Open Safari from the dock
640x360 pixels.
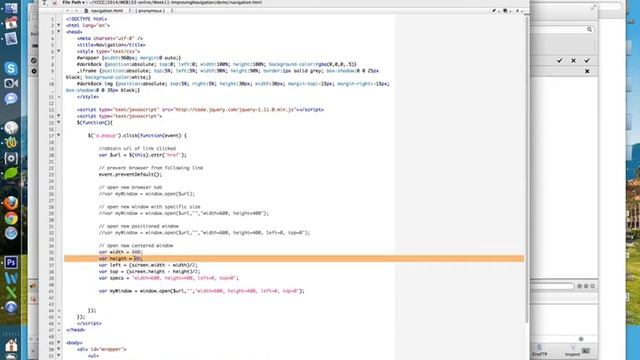coord(11,233)
